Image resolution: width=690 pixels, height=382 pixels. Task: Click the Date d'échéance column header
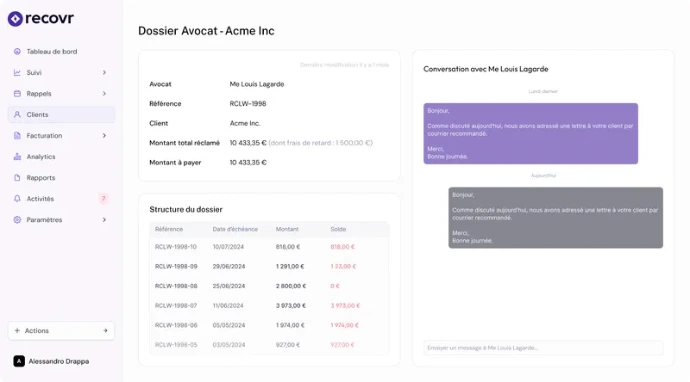tap(235, 229)
